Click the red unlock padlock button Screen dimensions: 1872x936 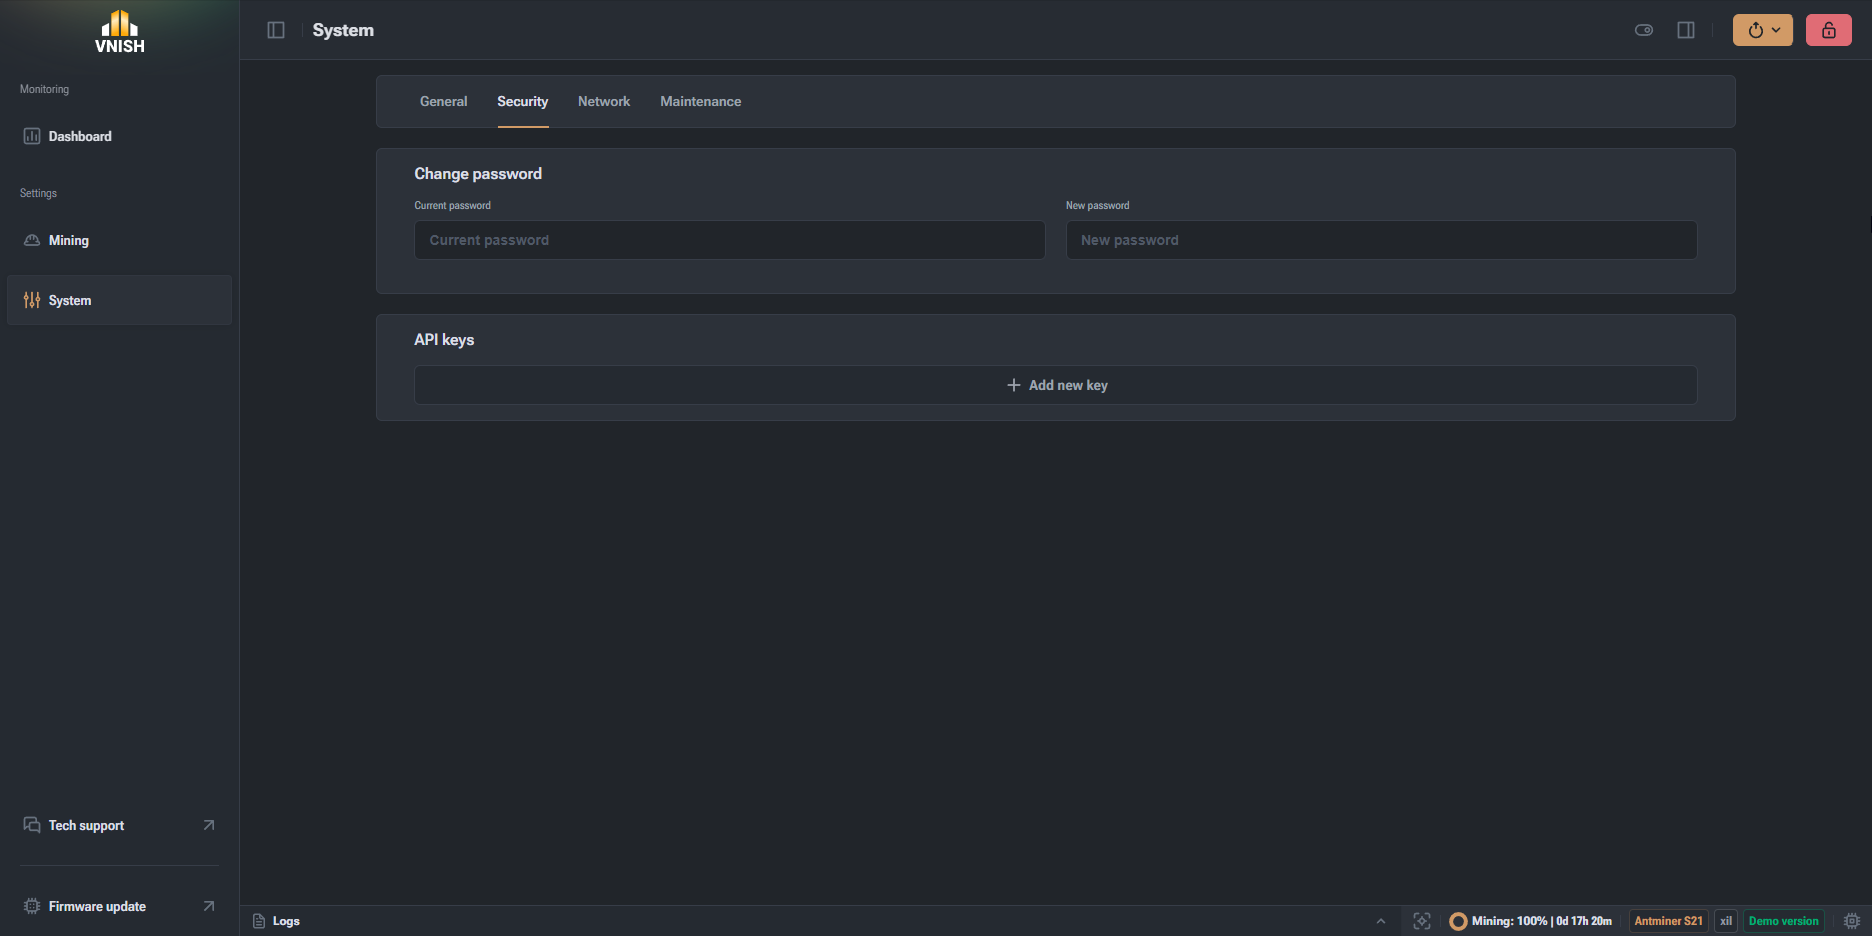(x=1829, y=30)
